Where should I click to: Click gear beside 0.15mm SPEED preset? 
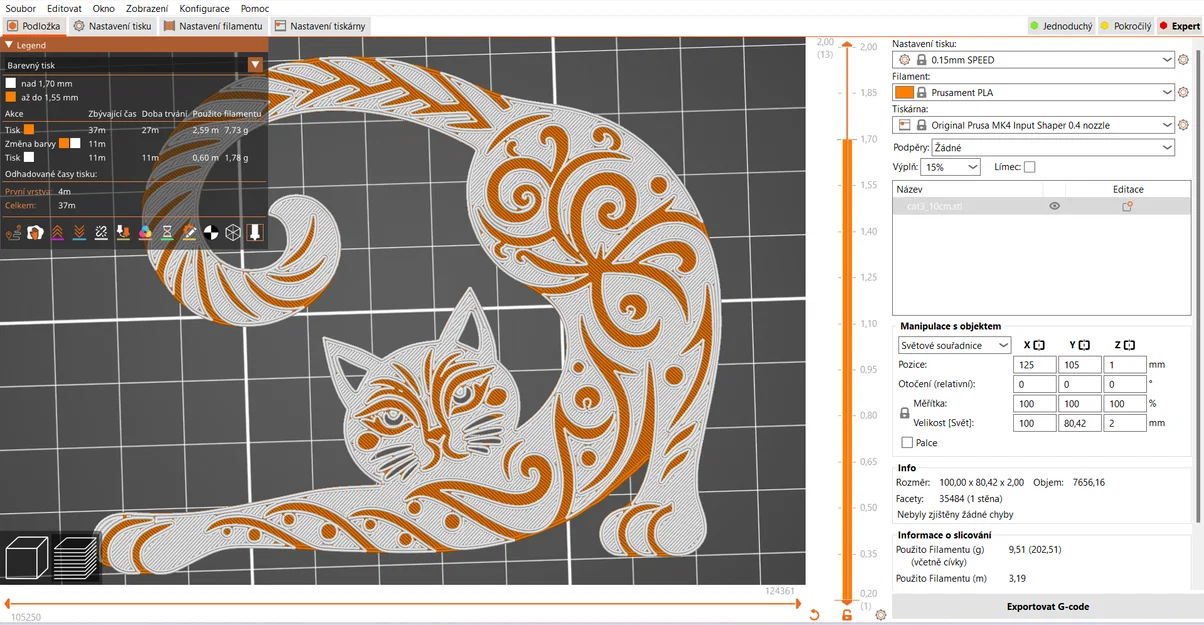point(1185,60)
